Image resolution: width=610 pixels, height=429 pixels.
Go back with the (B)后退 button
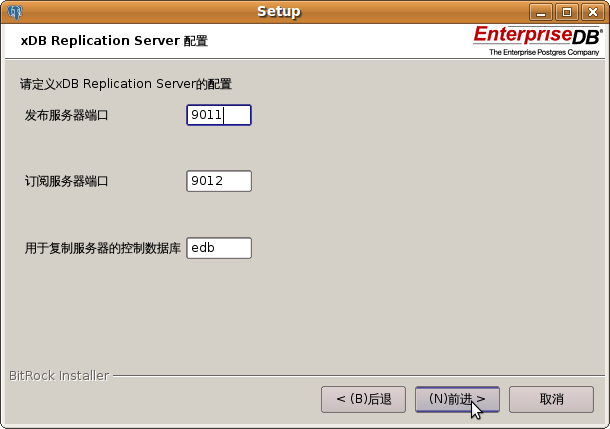click(363, 399)
